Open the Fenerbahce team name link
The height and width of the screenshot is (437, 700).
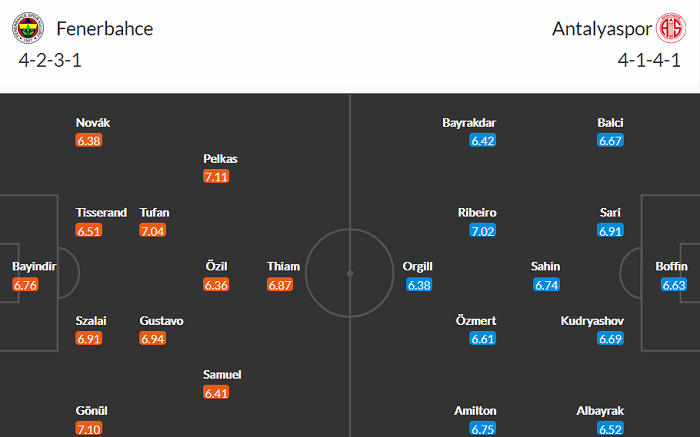(105, 29)
